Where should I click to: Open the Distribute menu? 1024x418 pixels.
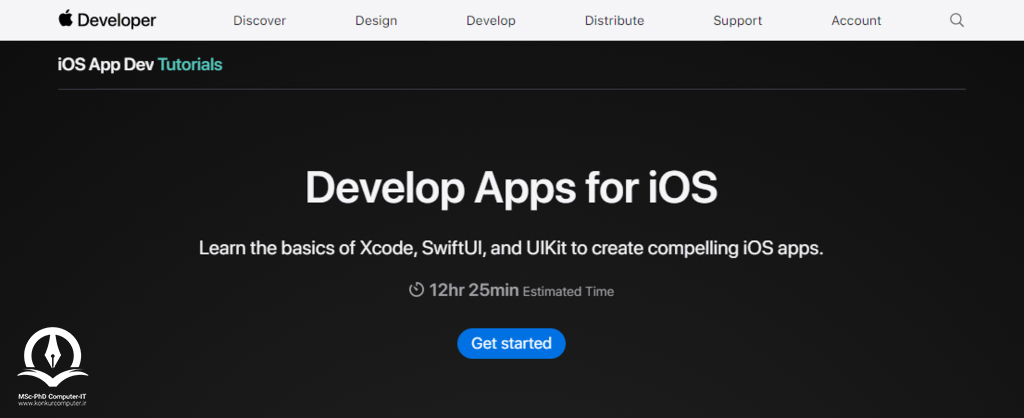(x=615, y=20)
